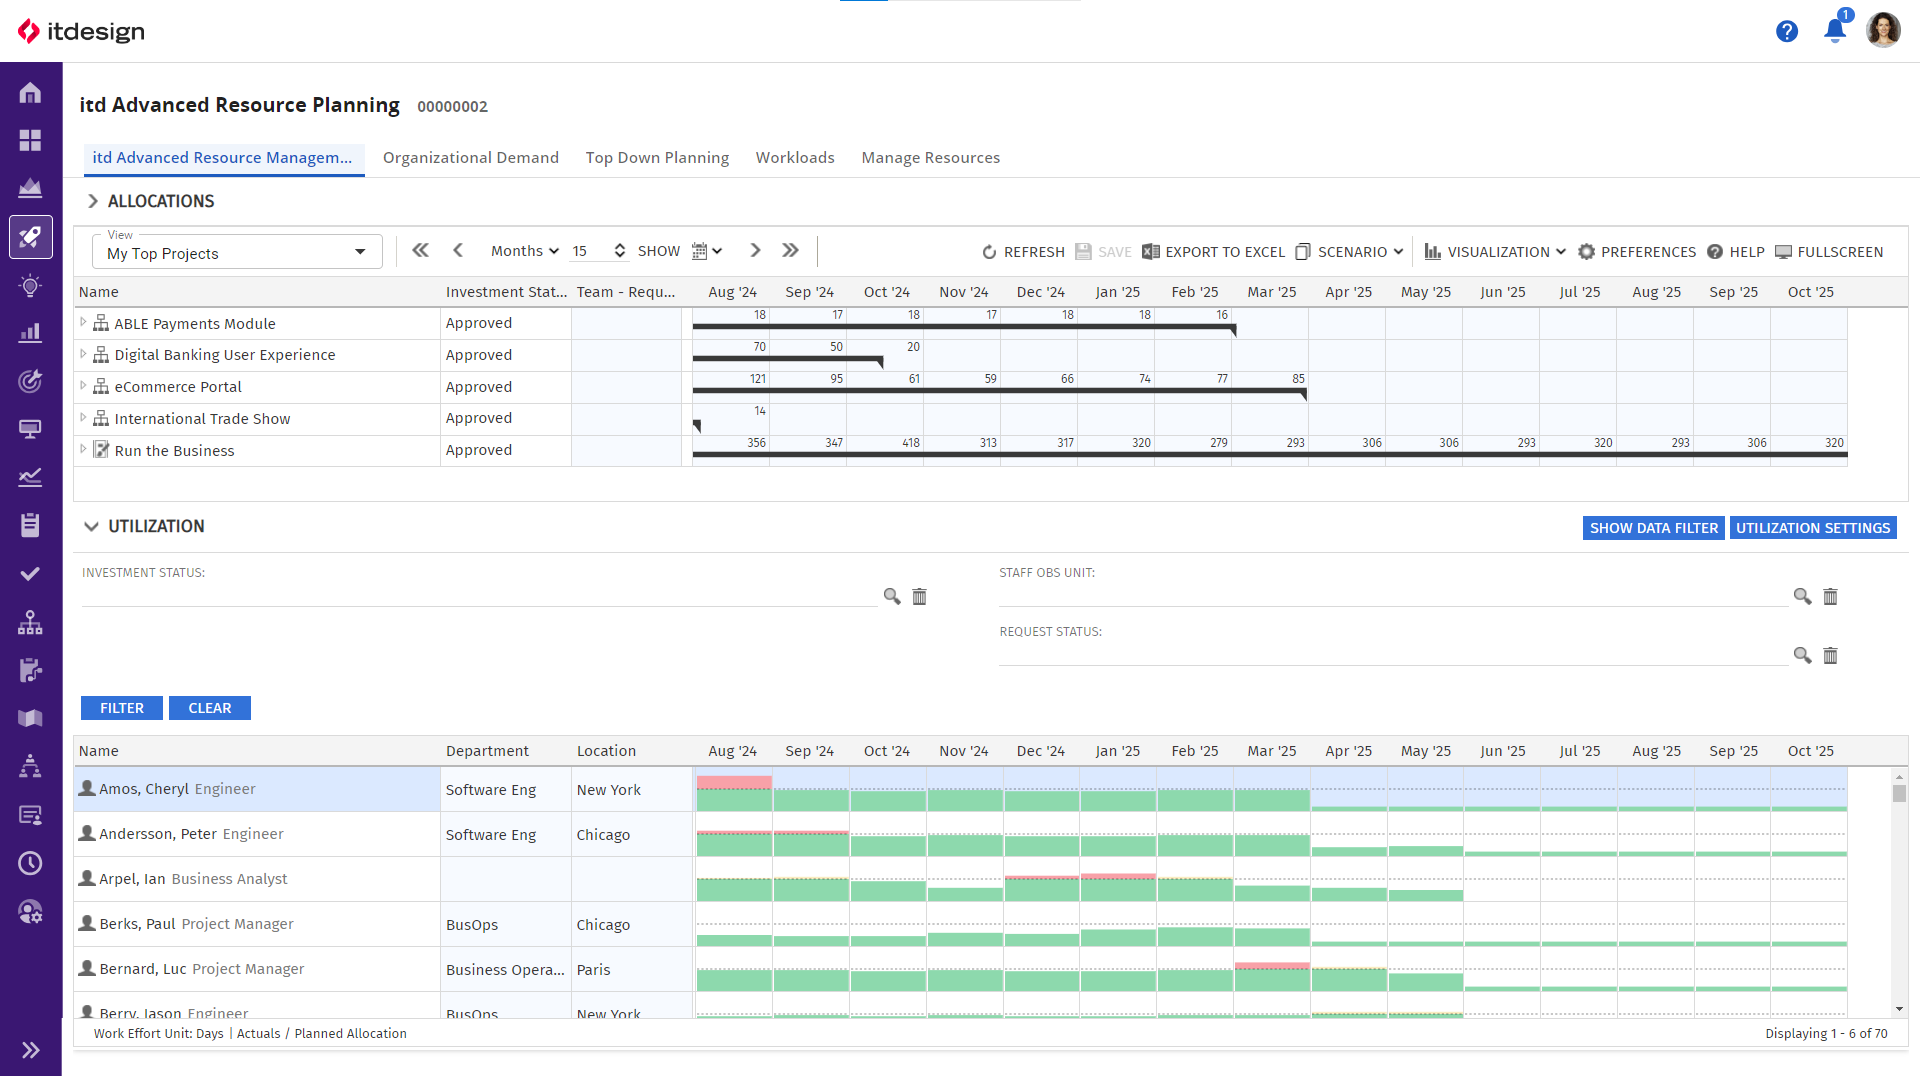Image resolution: width=1920 pixels, height=1076 pixels.
Task: Switch to the Workloads tab
Action: tap(795, 158)
